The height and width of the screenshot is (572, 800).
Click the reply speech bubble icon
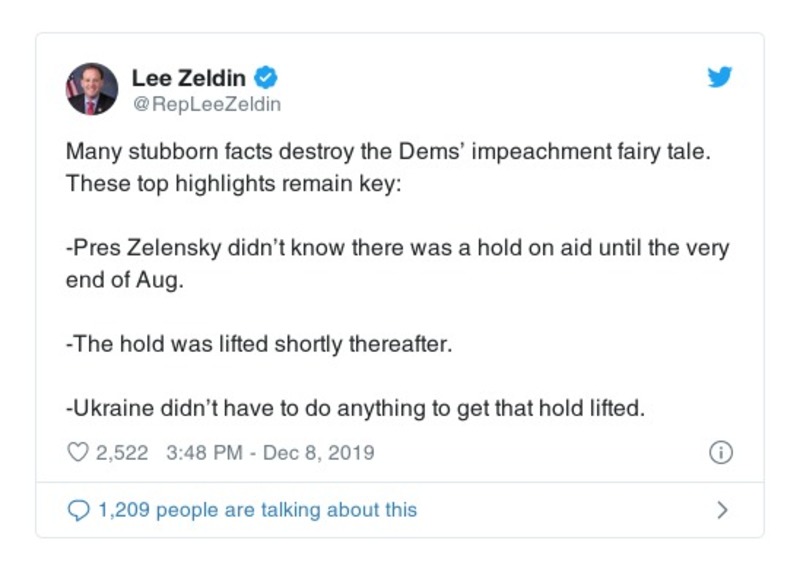coord(78,510)
